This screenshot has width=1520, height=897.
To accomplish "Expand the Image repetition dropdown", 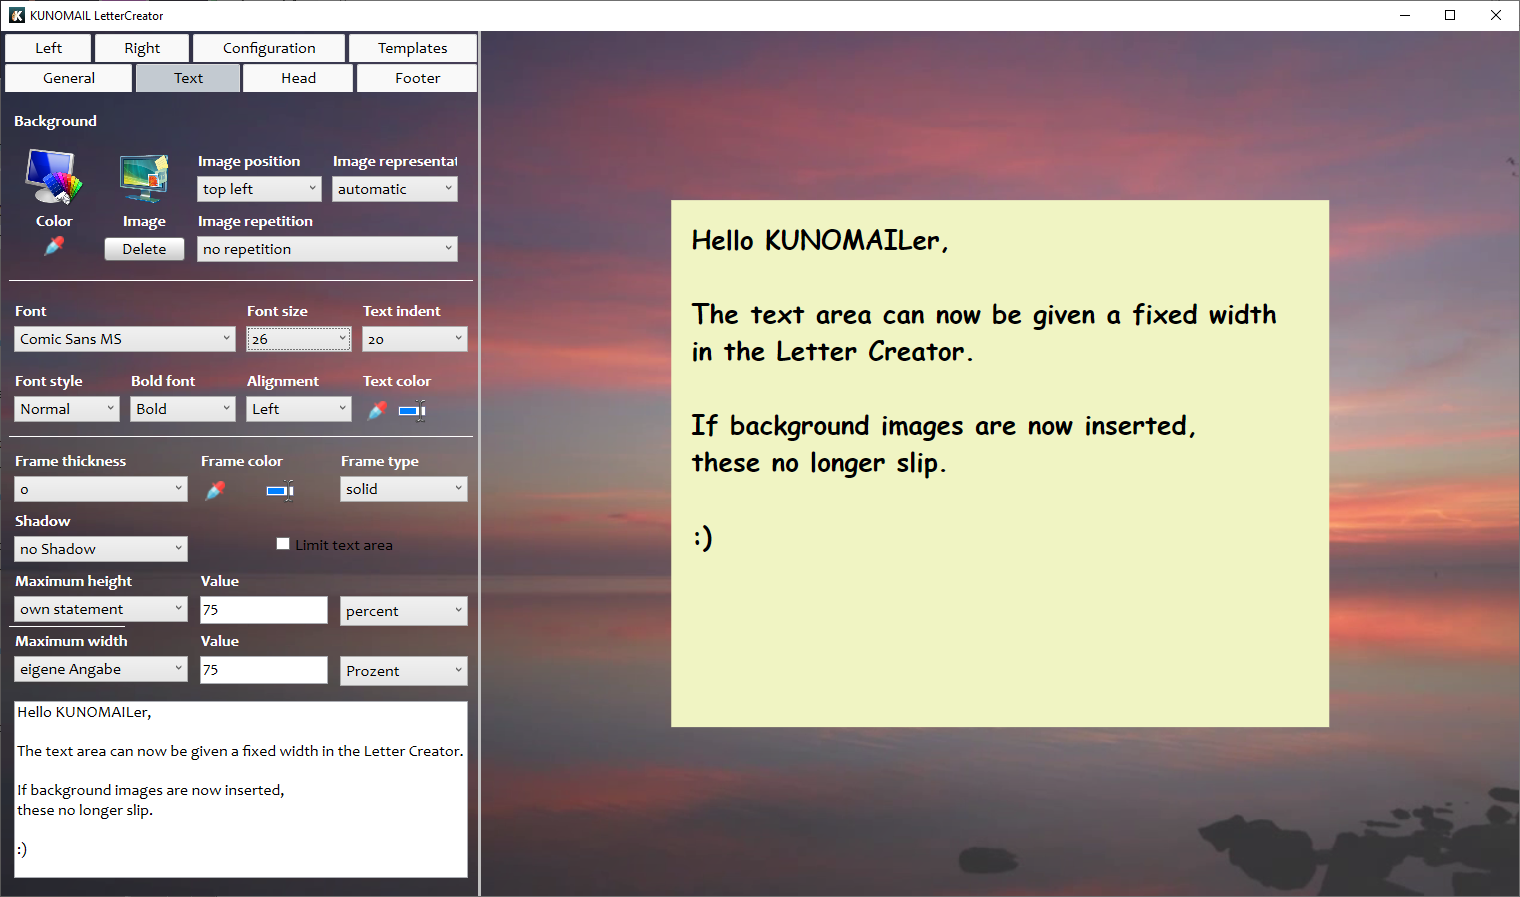I will (327, 249).
